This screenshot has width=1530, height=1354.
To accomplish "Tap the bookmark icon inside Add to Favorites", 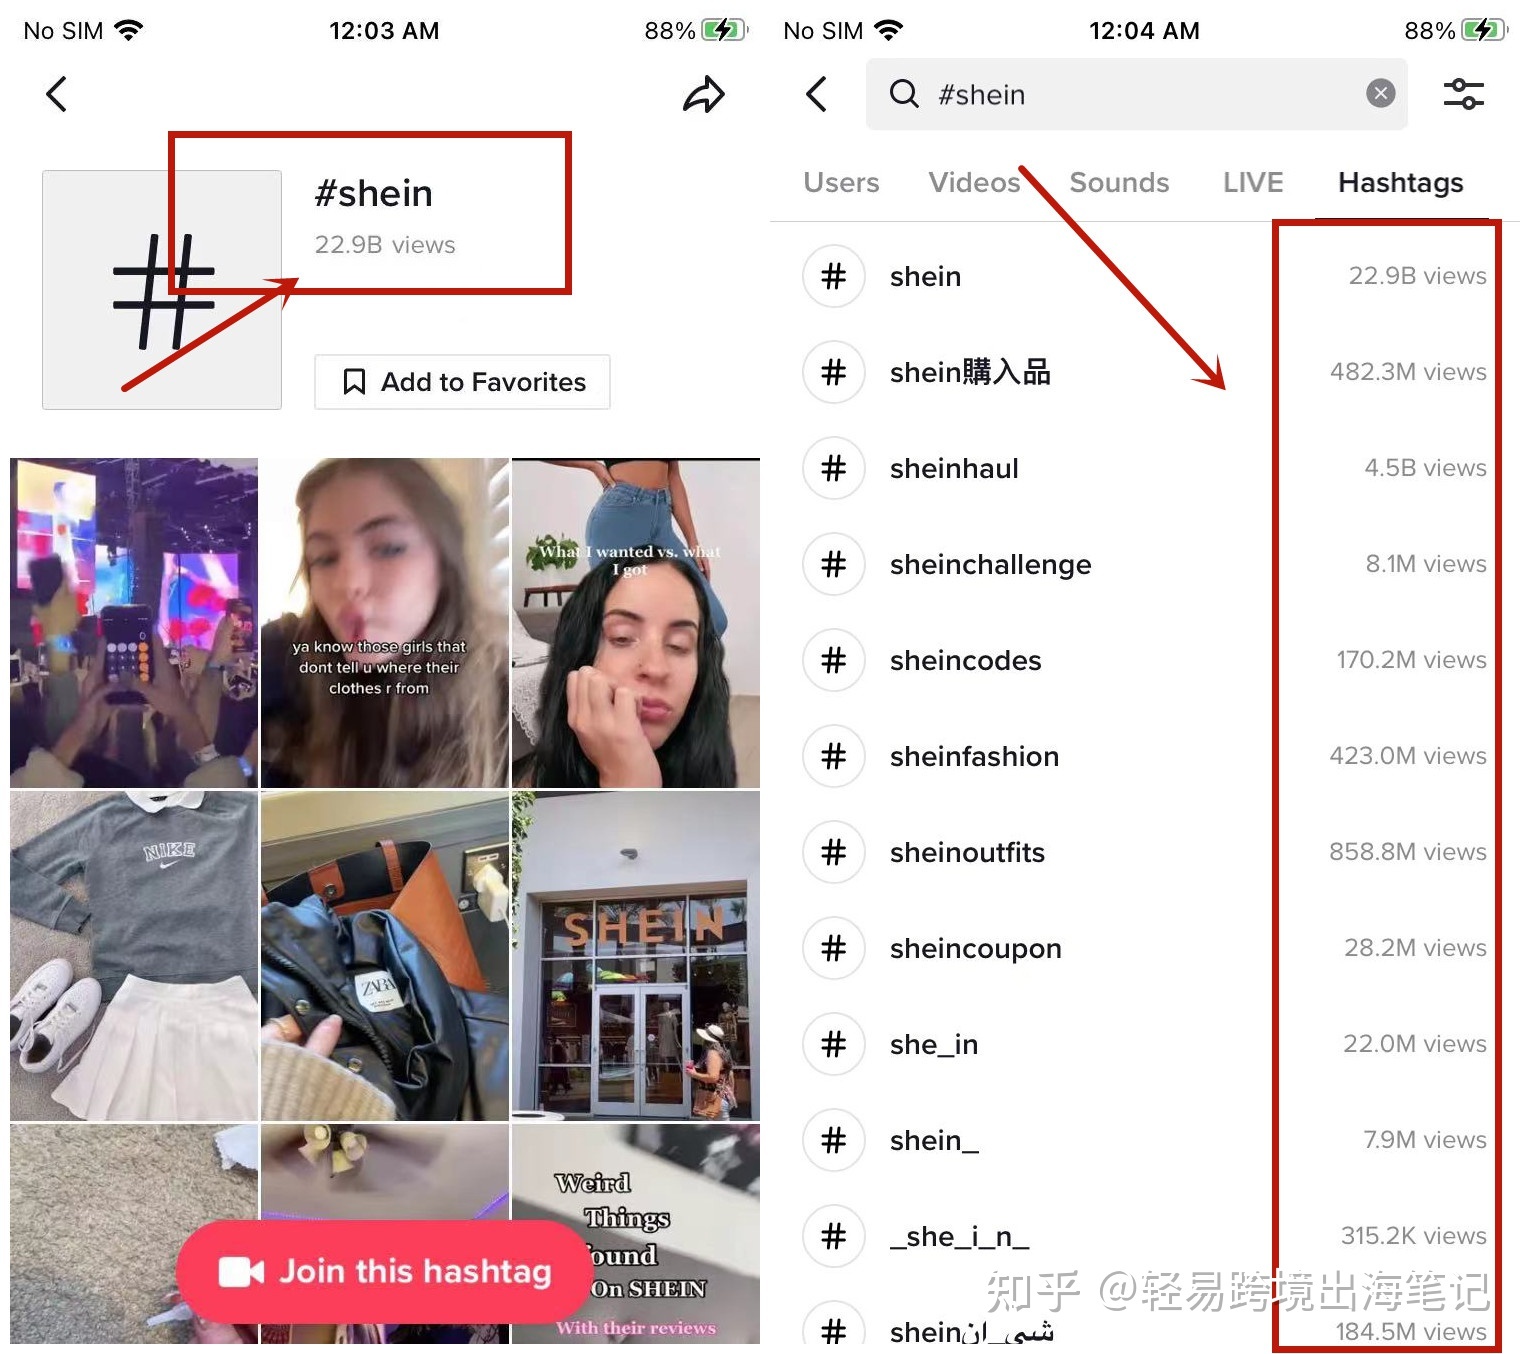I will 352,381.
